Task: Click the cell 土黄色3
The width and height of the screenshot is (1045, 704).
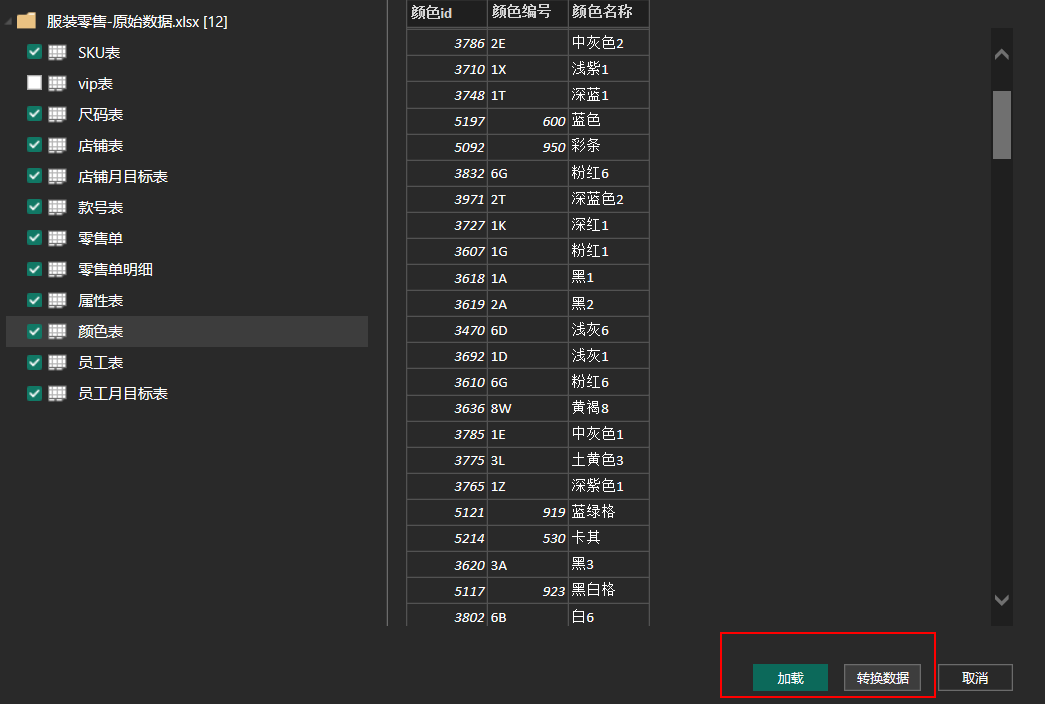Action: click(x=608, y=460)
